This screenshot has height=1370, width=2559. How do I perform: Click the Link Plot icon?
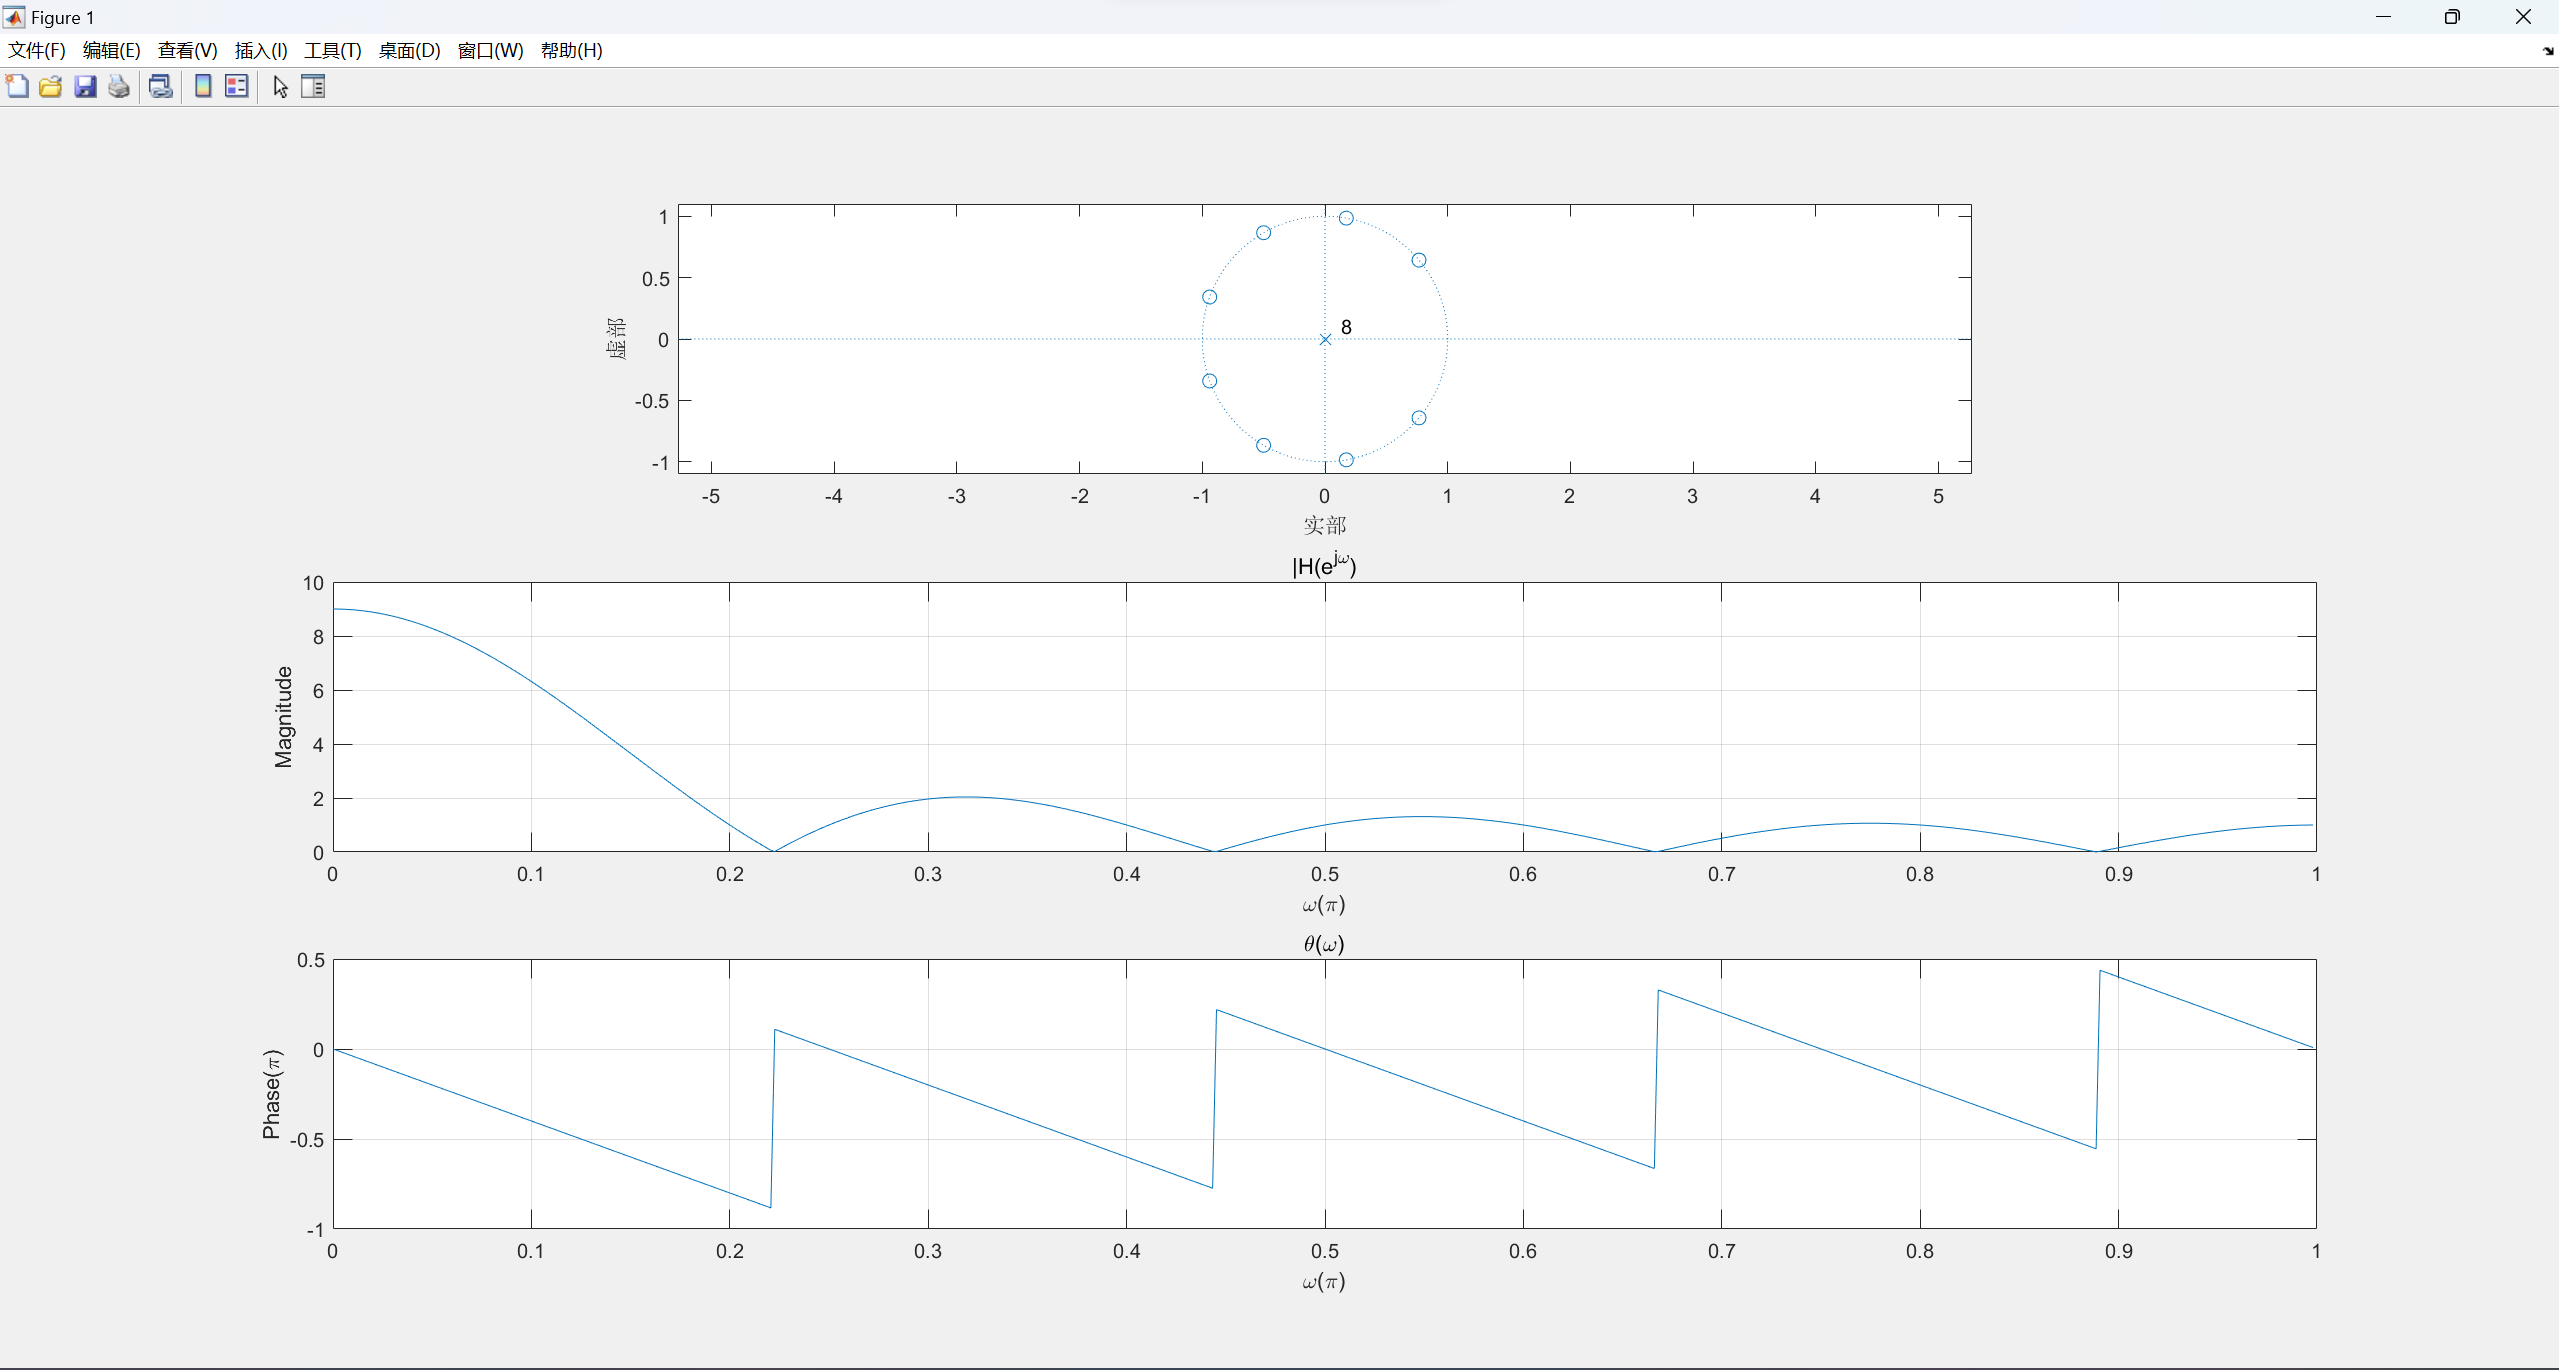tap(160, 87)
